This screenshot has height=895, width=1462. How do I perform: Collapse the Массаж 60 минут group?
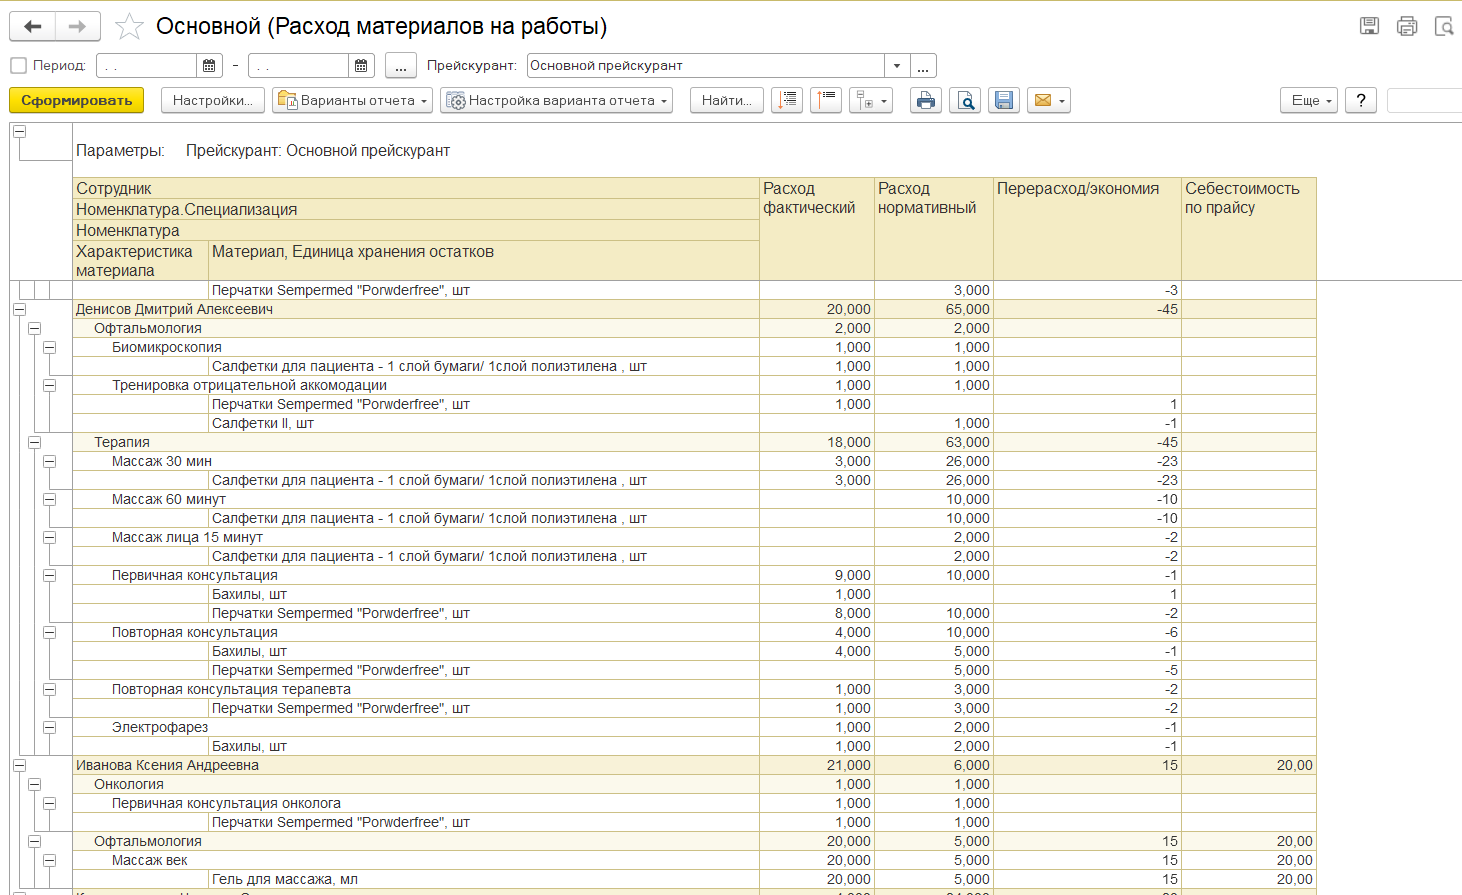click(49, 499)
